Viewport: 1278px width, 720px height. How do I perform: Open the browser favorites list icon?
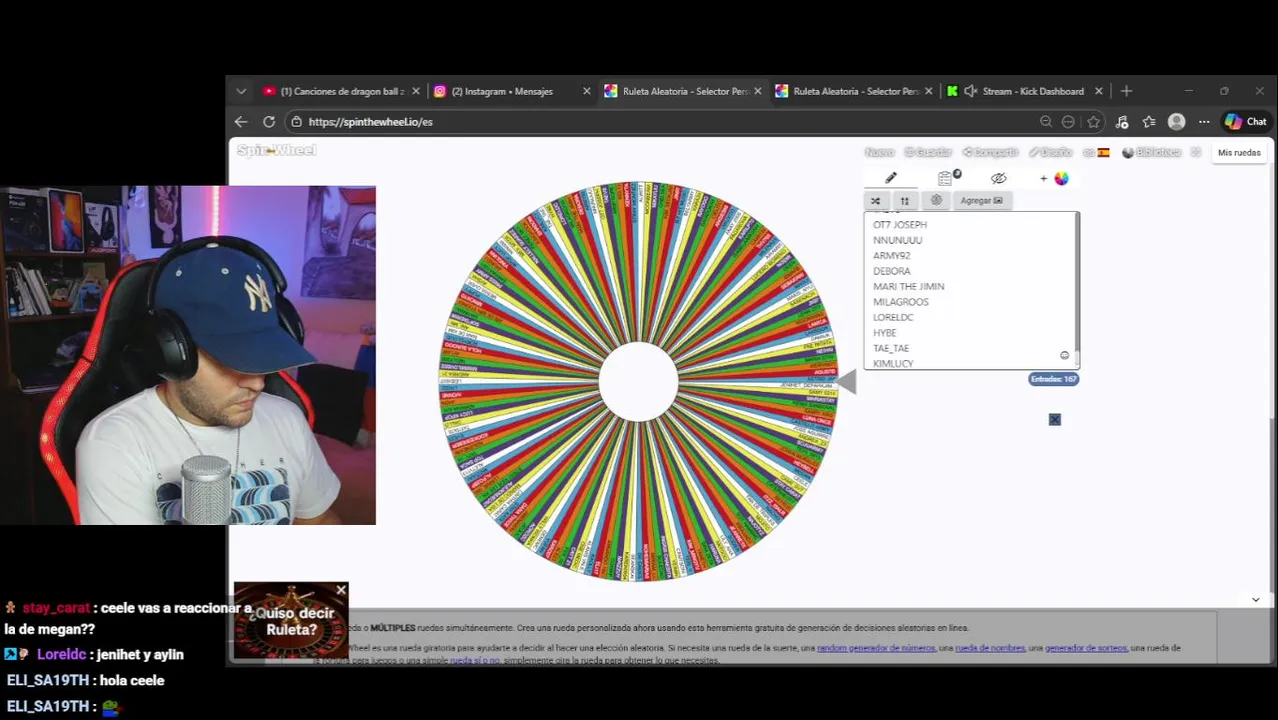click(1149, 121)
